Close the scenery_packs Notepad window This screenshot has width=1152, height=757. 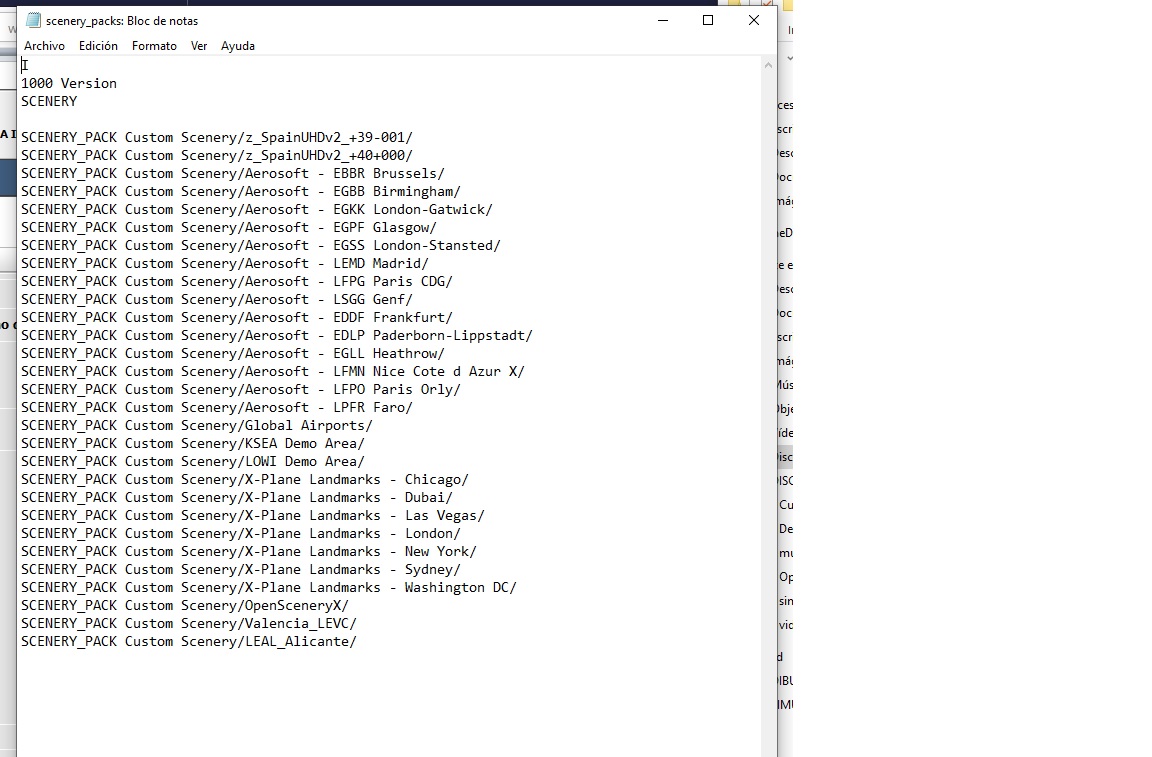754,21
